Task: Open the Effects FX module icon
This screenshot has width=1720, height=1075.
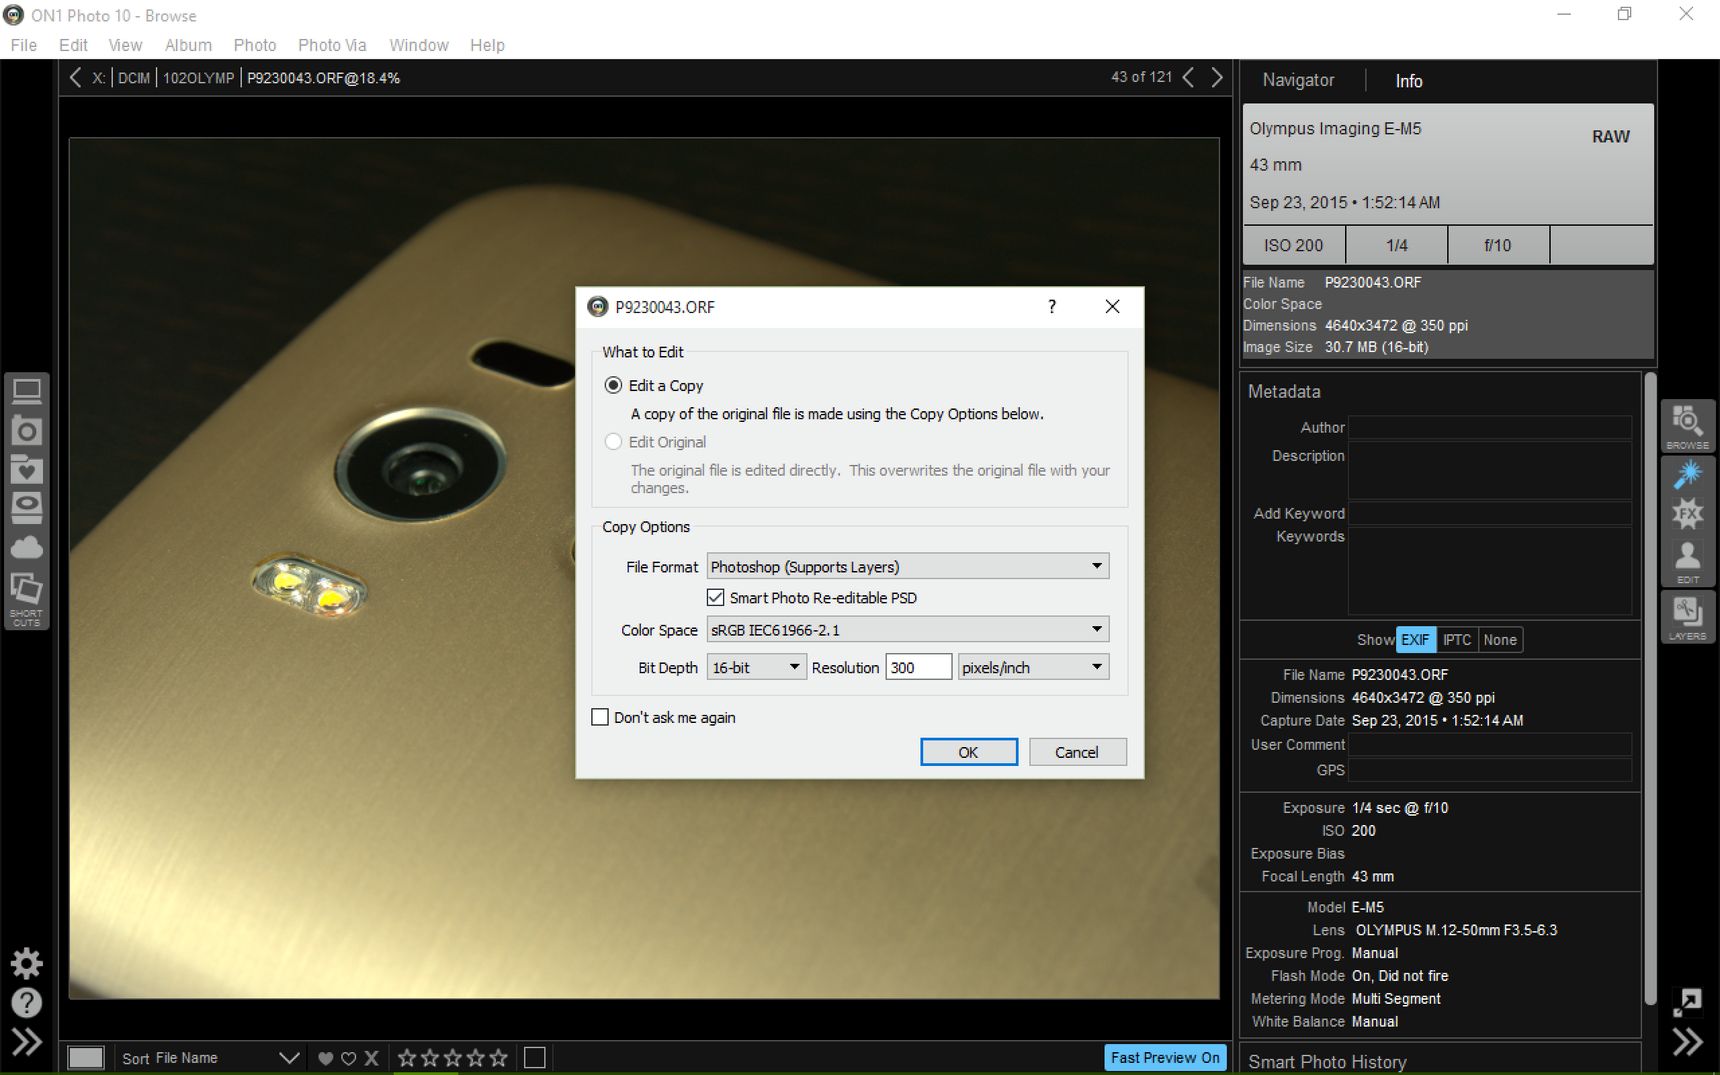Action: pyautogui.click(x=1688, y=514)
